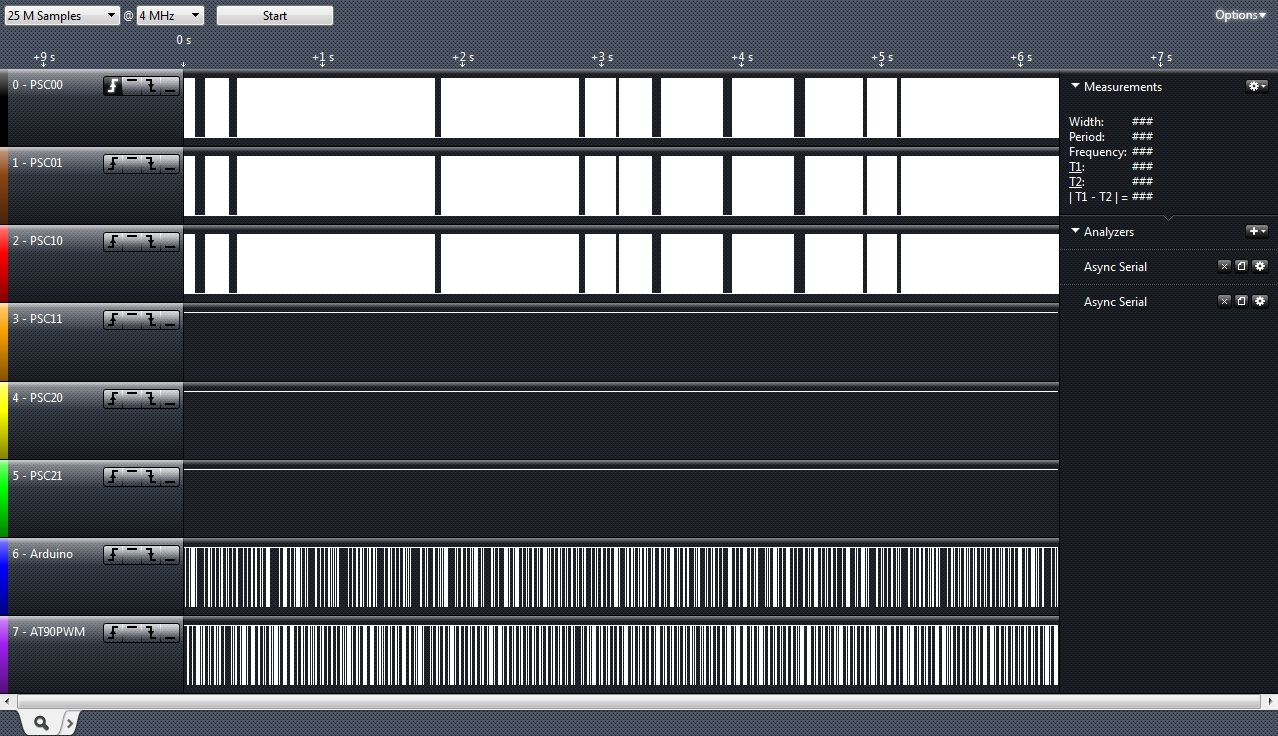Click the +4 s mark on time ruler
The image size is (1278, 736).
pyautogui.click(x=742, y=58)
